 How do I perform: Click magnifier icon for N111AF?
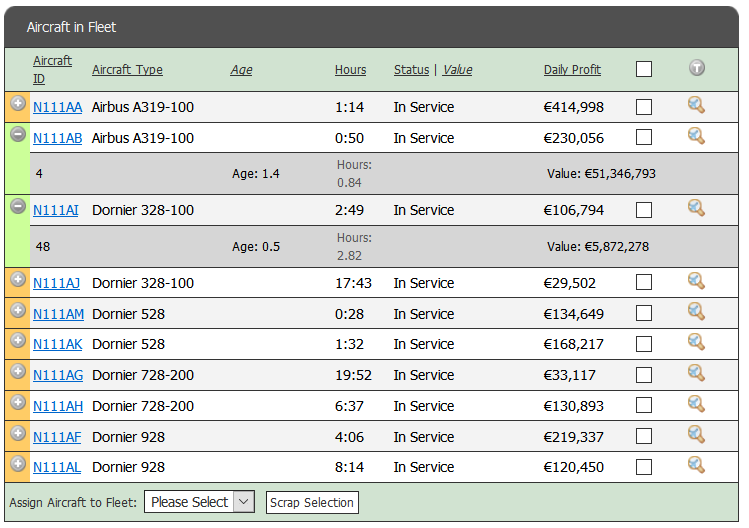point(696,435)
